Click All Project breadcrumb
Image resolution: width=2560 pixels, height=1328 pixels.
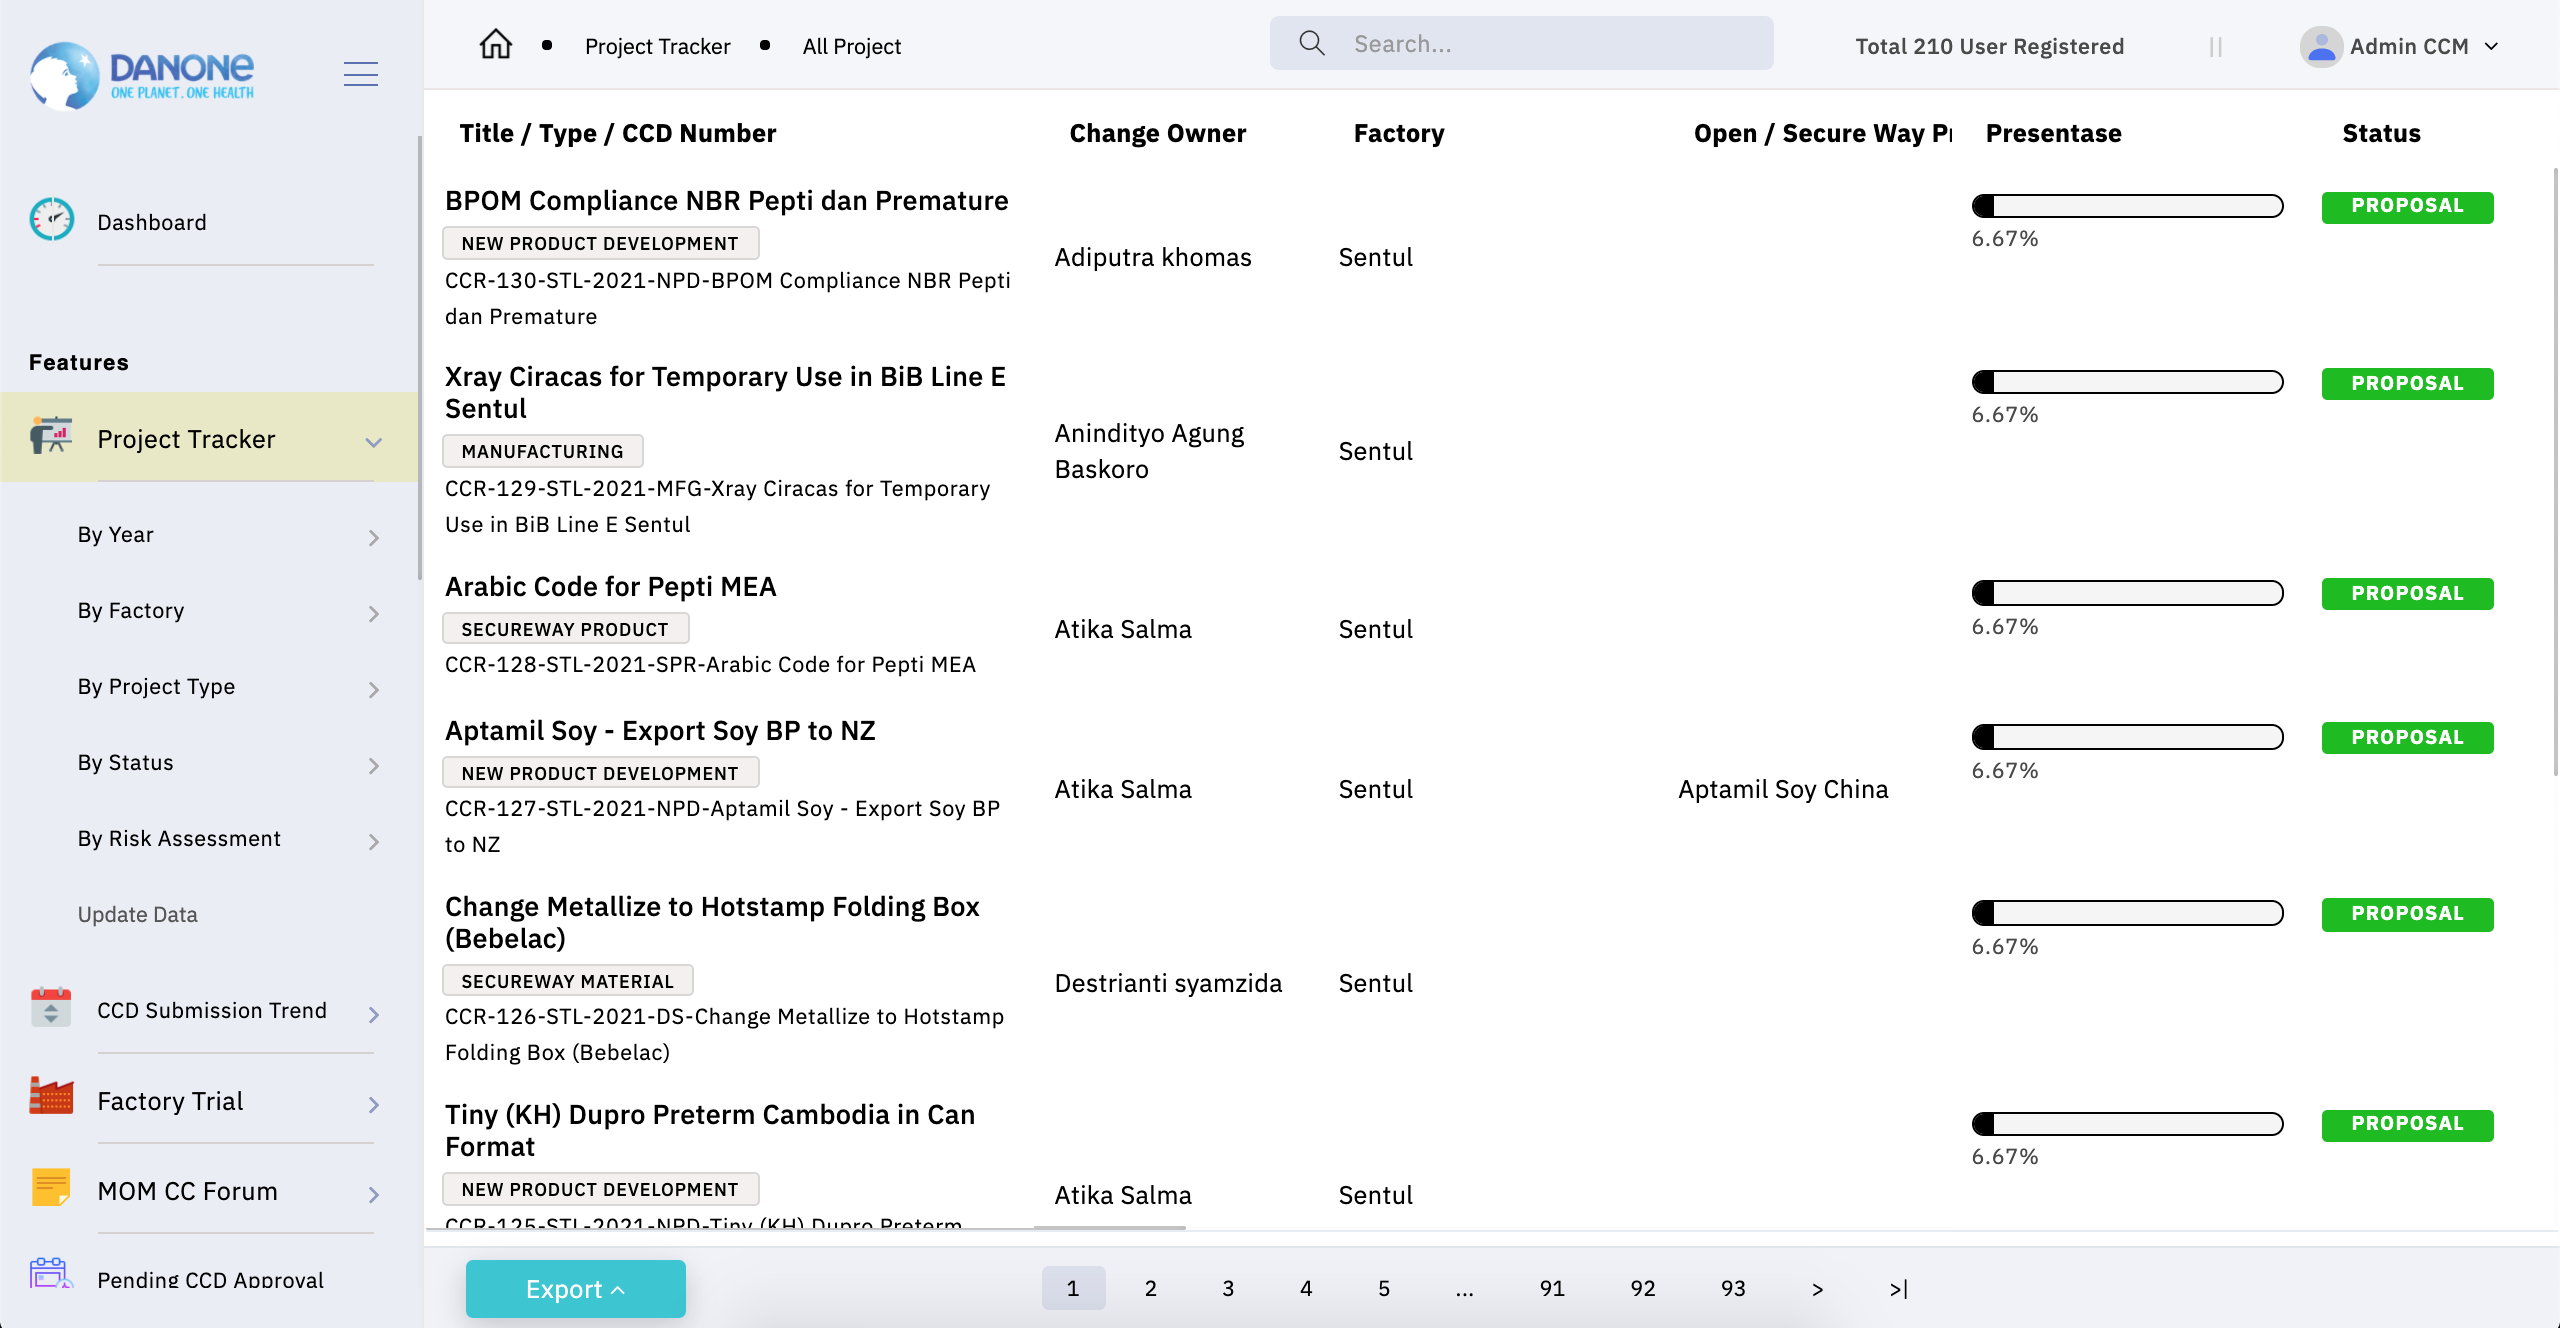tap(852, 46)
